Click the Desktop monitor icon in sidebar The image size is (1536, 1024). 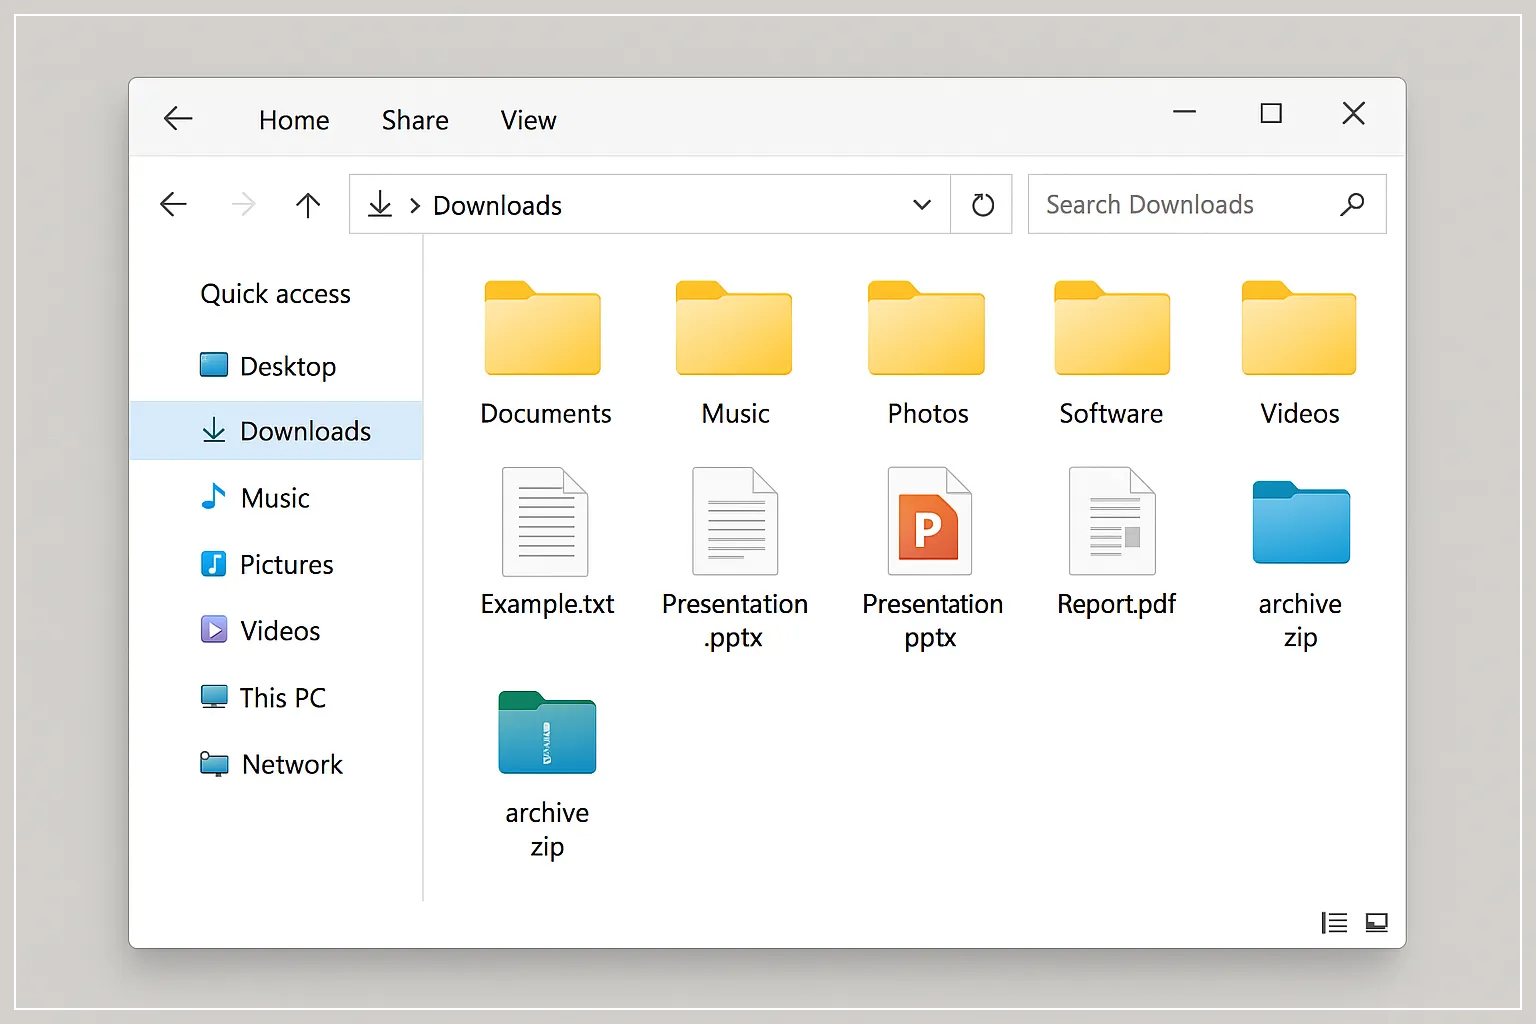point(213,365)
